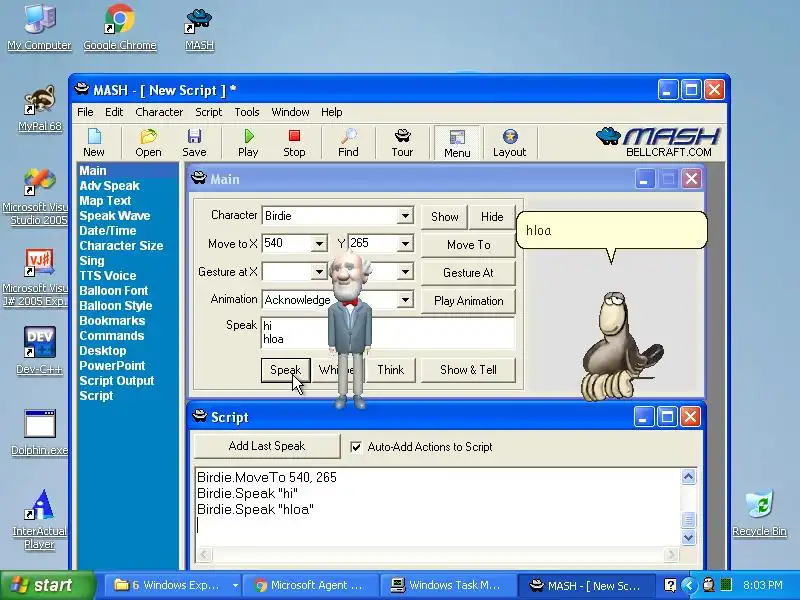The image size is (800, 600).
Task: Open the Find tool in the toolbar
Action: click(348, 143)
